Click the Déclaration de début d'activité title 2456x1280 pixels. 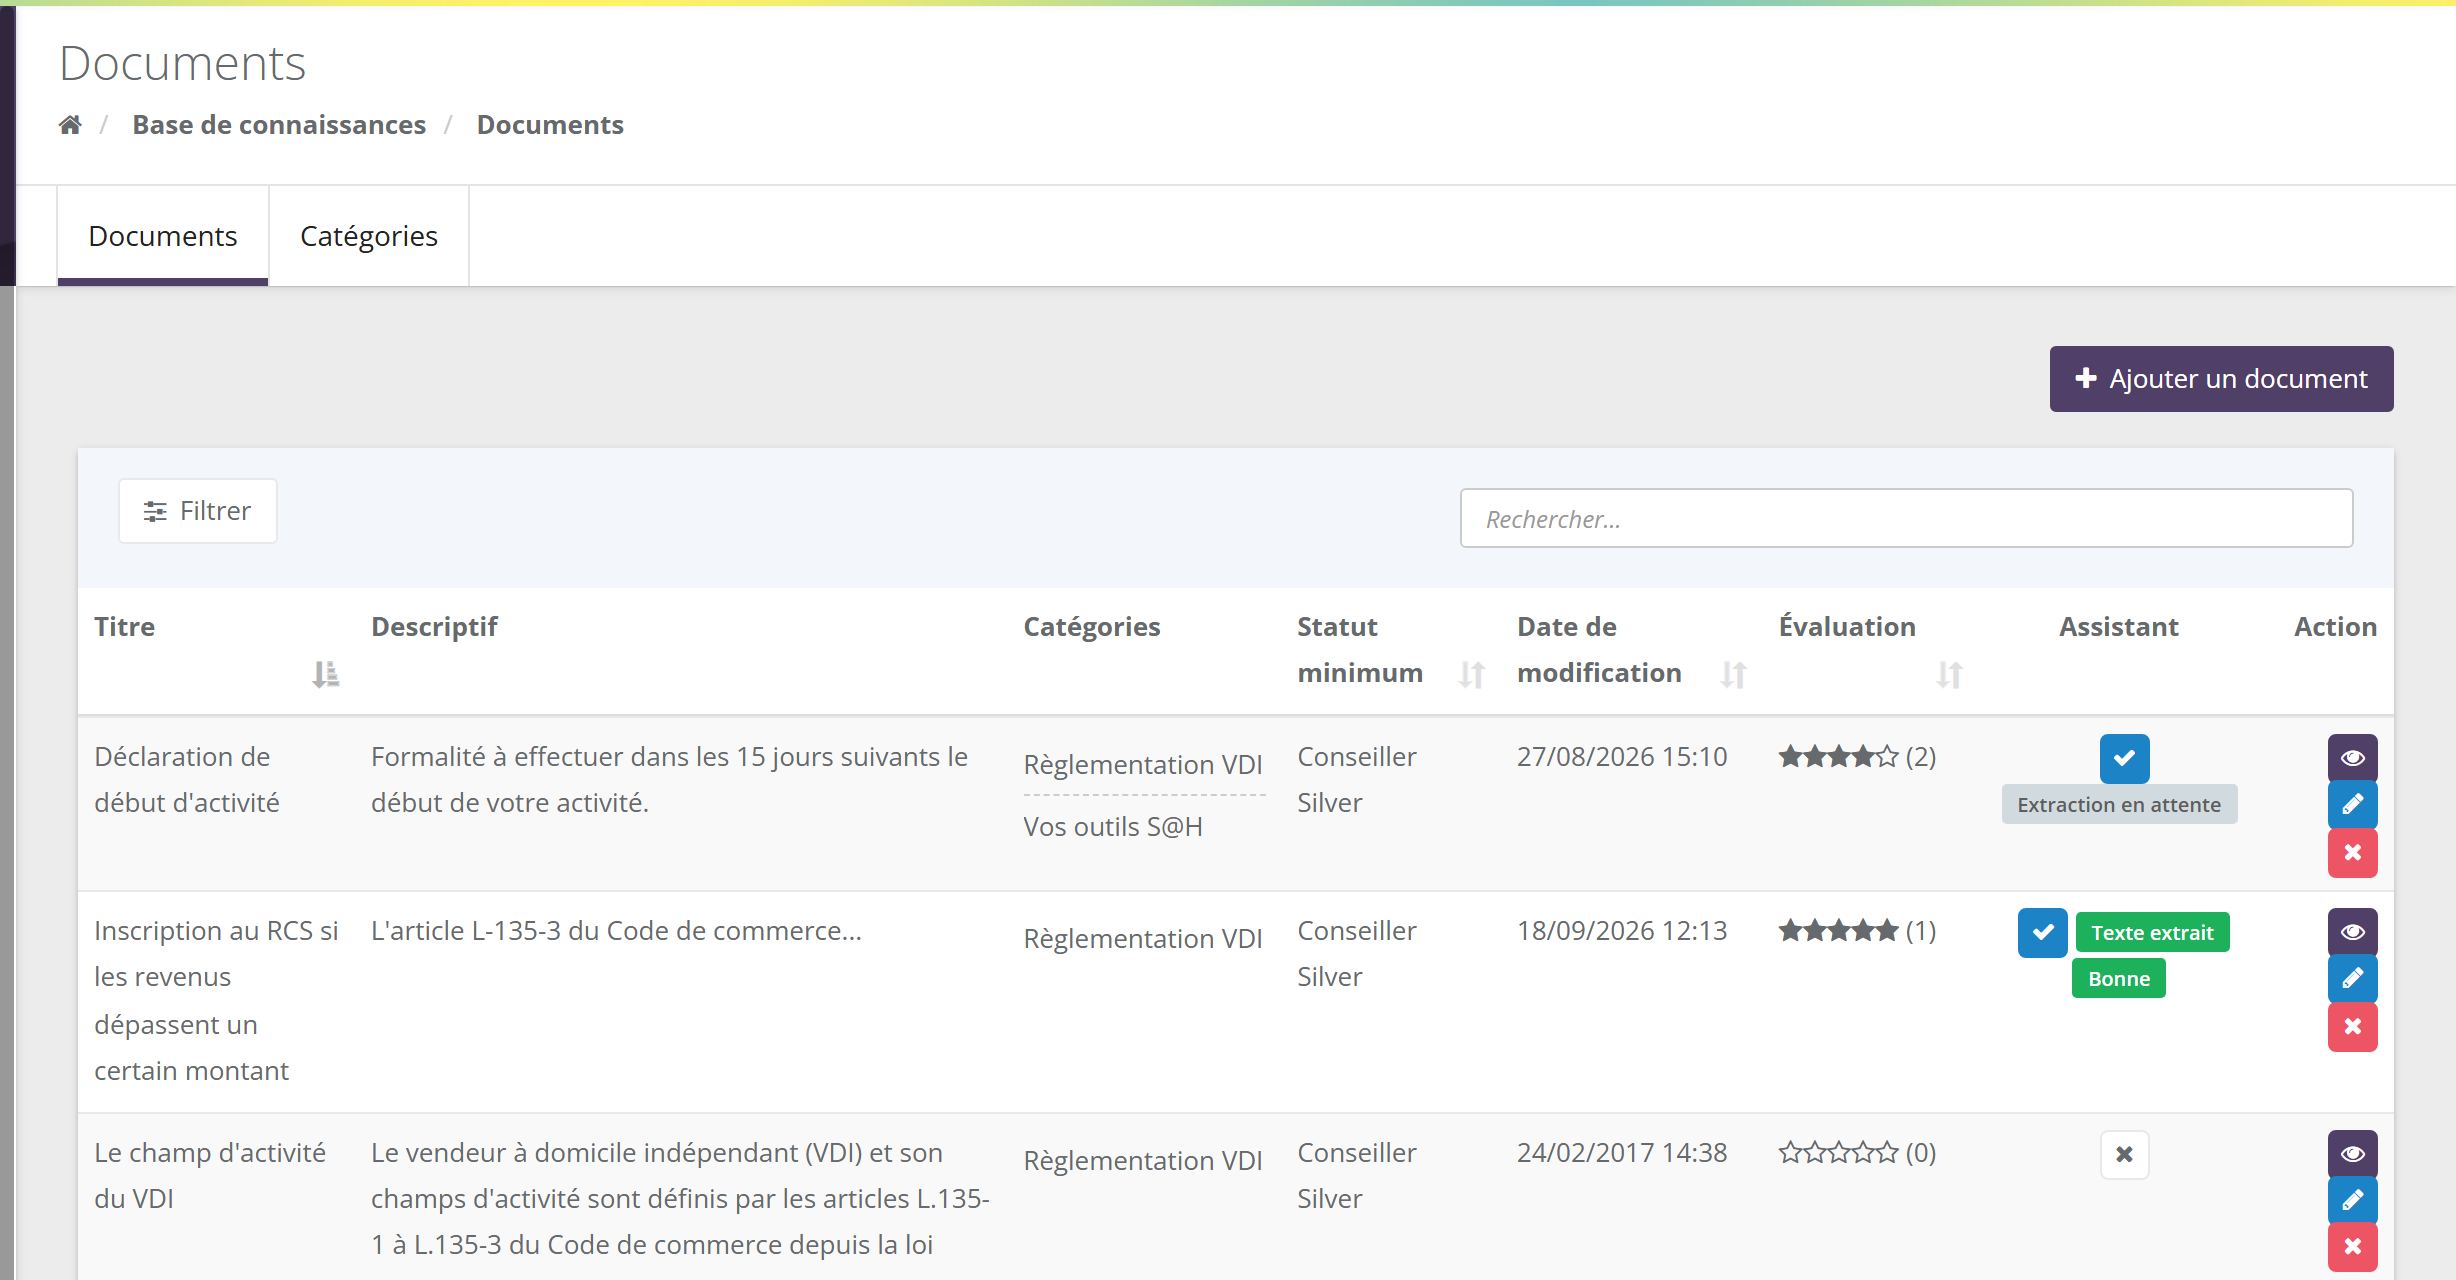pos(187,780)
